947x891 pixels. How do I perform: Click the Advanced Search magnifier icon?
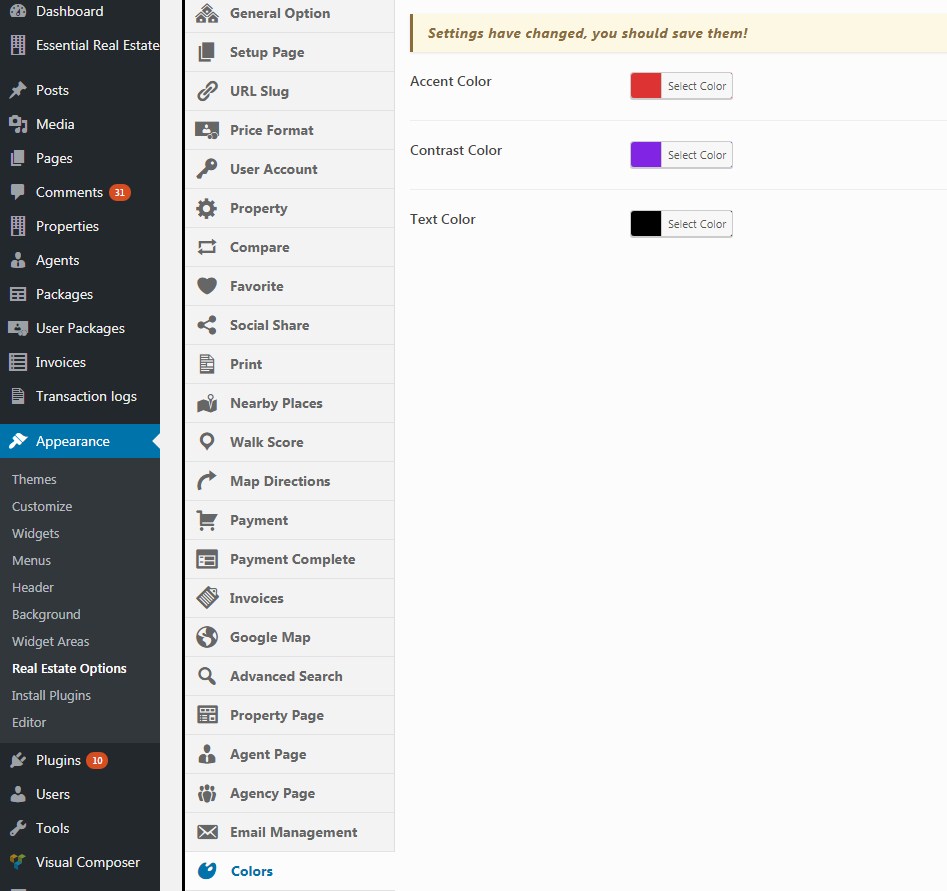pyautogui.click(x=207, y=676)
